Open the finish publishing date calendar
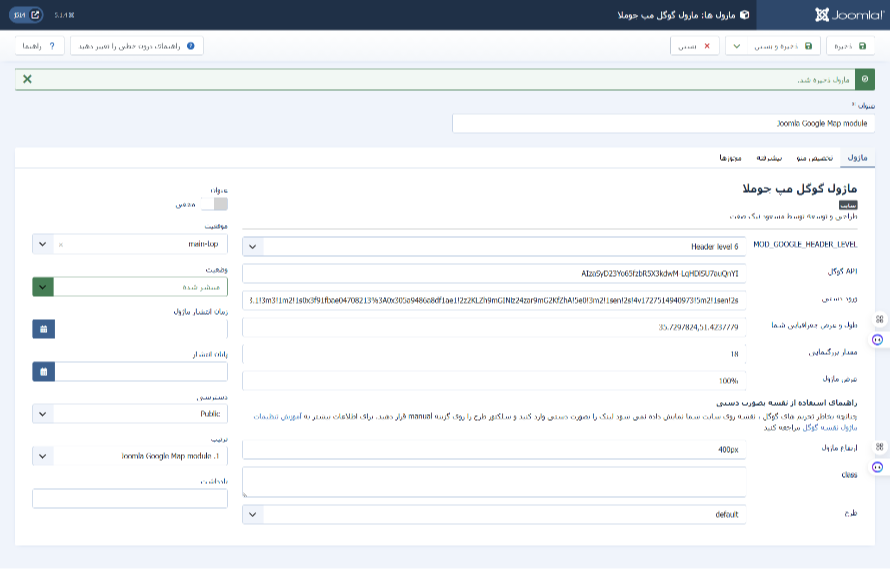The height and width of the screenshot is (569, 890). point(43,371)
